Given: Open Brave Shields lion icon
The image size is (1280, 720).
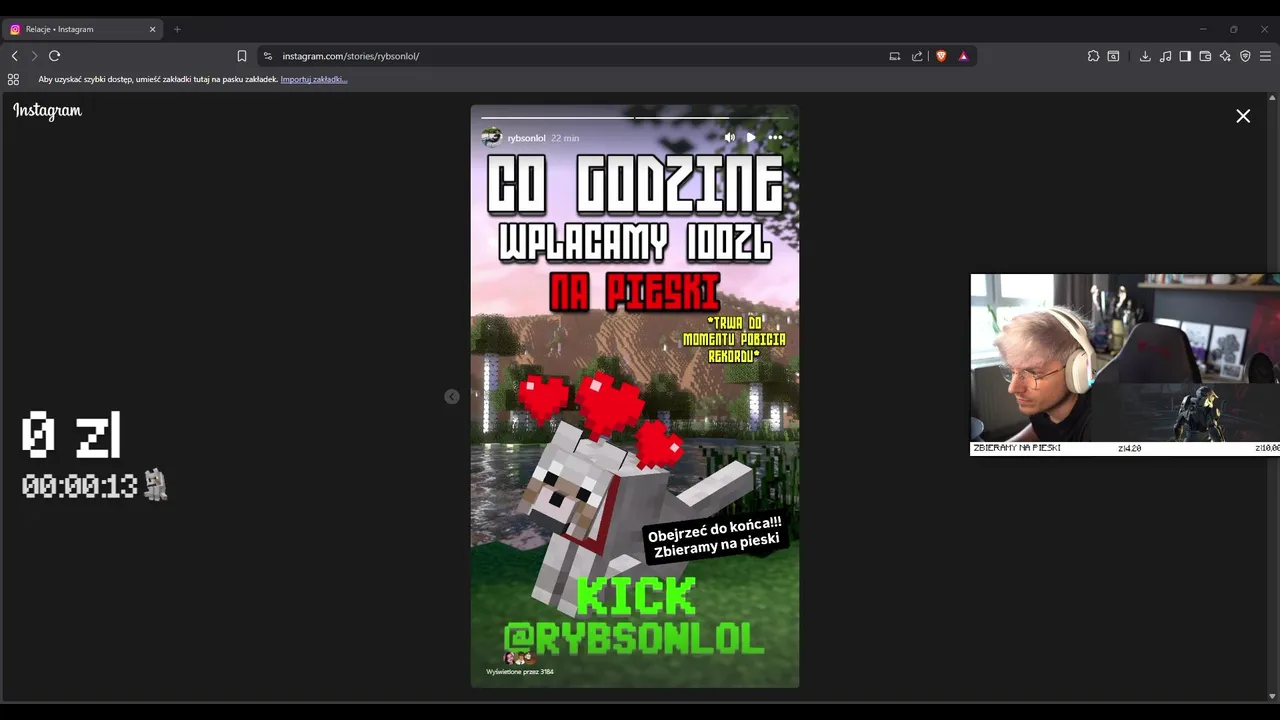Looking at the screenshot, I should 941,56.
